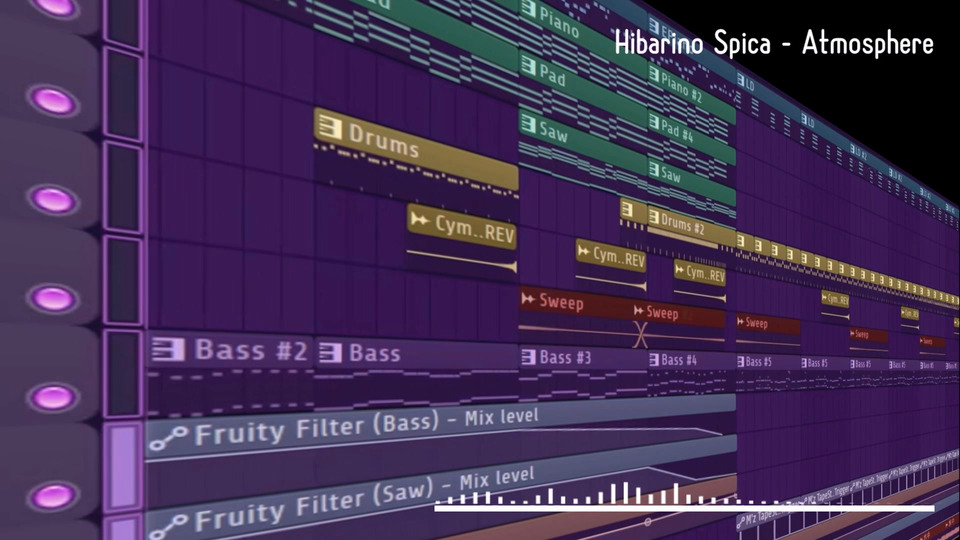Open the Drums #2 clip's pattern icon
This screenshot has height=540, width=960.
pyautogui.click(x=654, y=217)
